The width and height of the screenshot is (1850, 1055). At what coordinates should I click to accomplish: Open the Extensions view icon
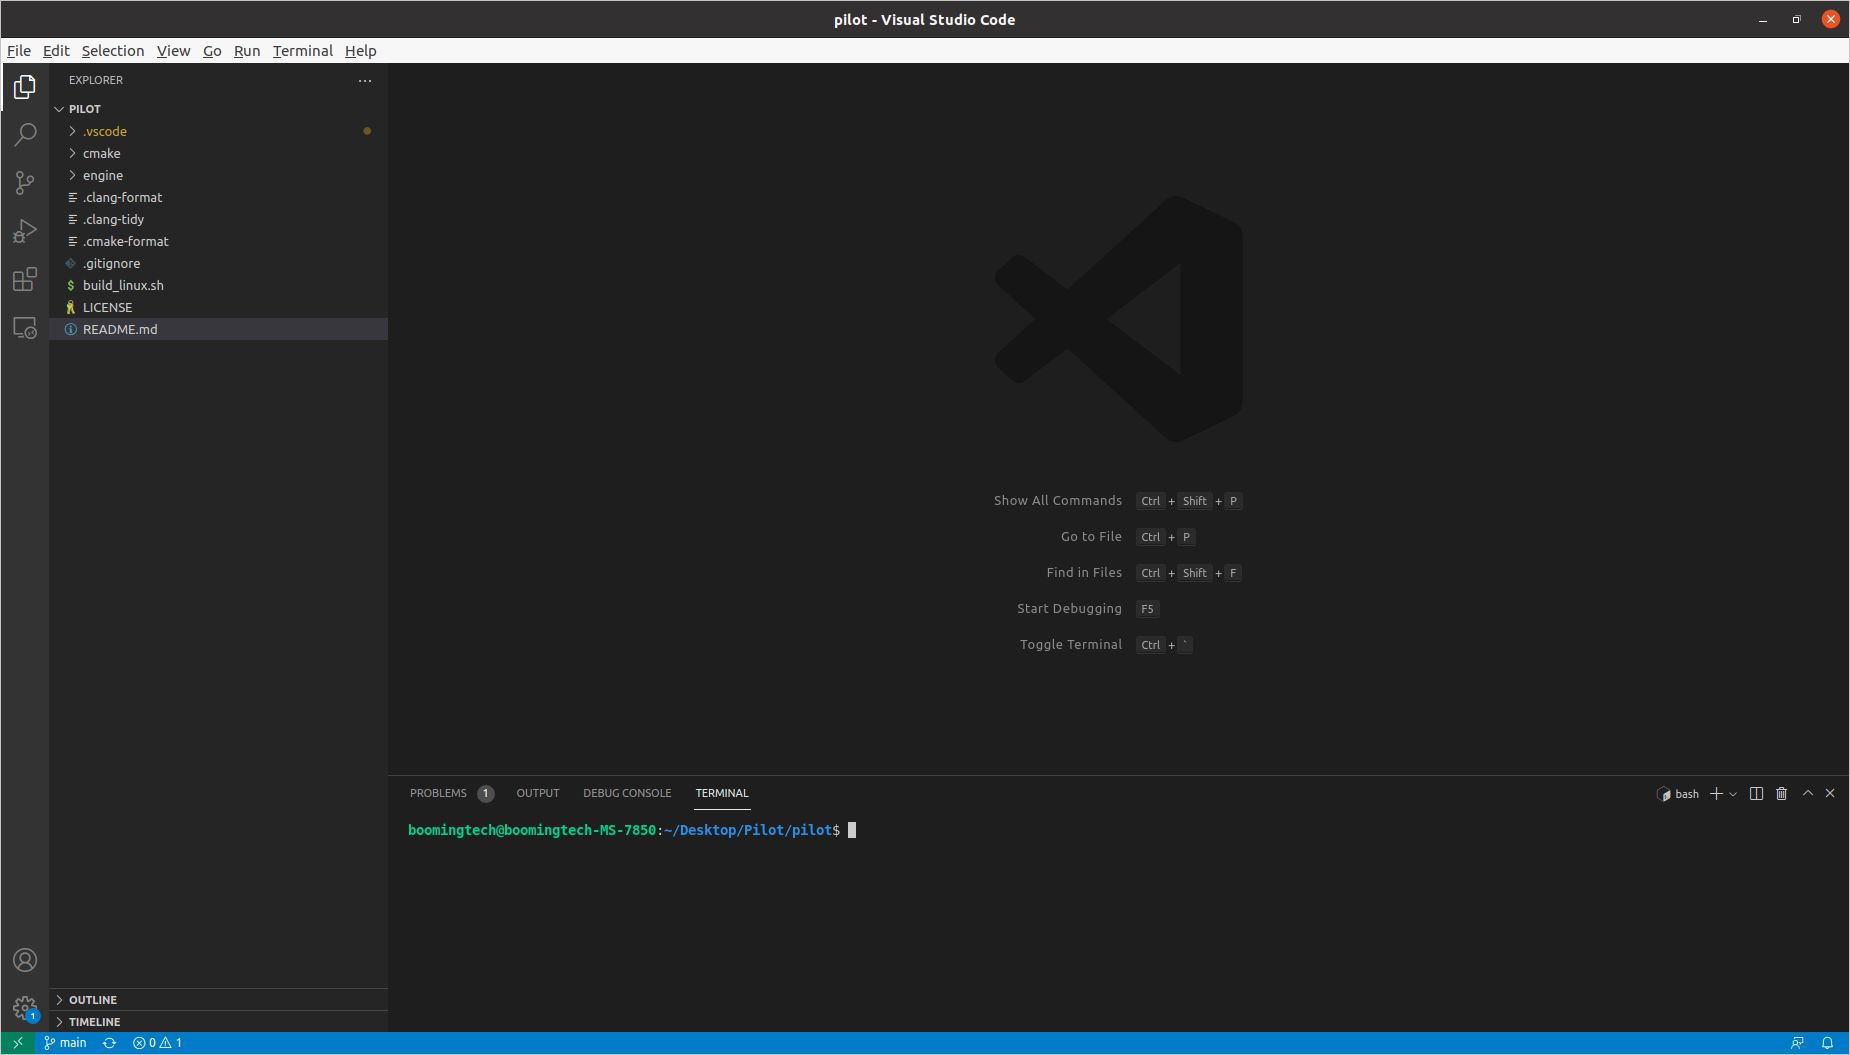(x=25, y=279)
